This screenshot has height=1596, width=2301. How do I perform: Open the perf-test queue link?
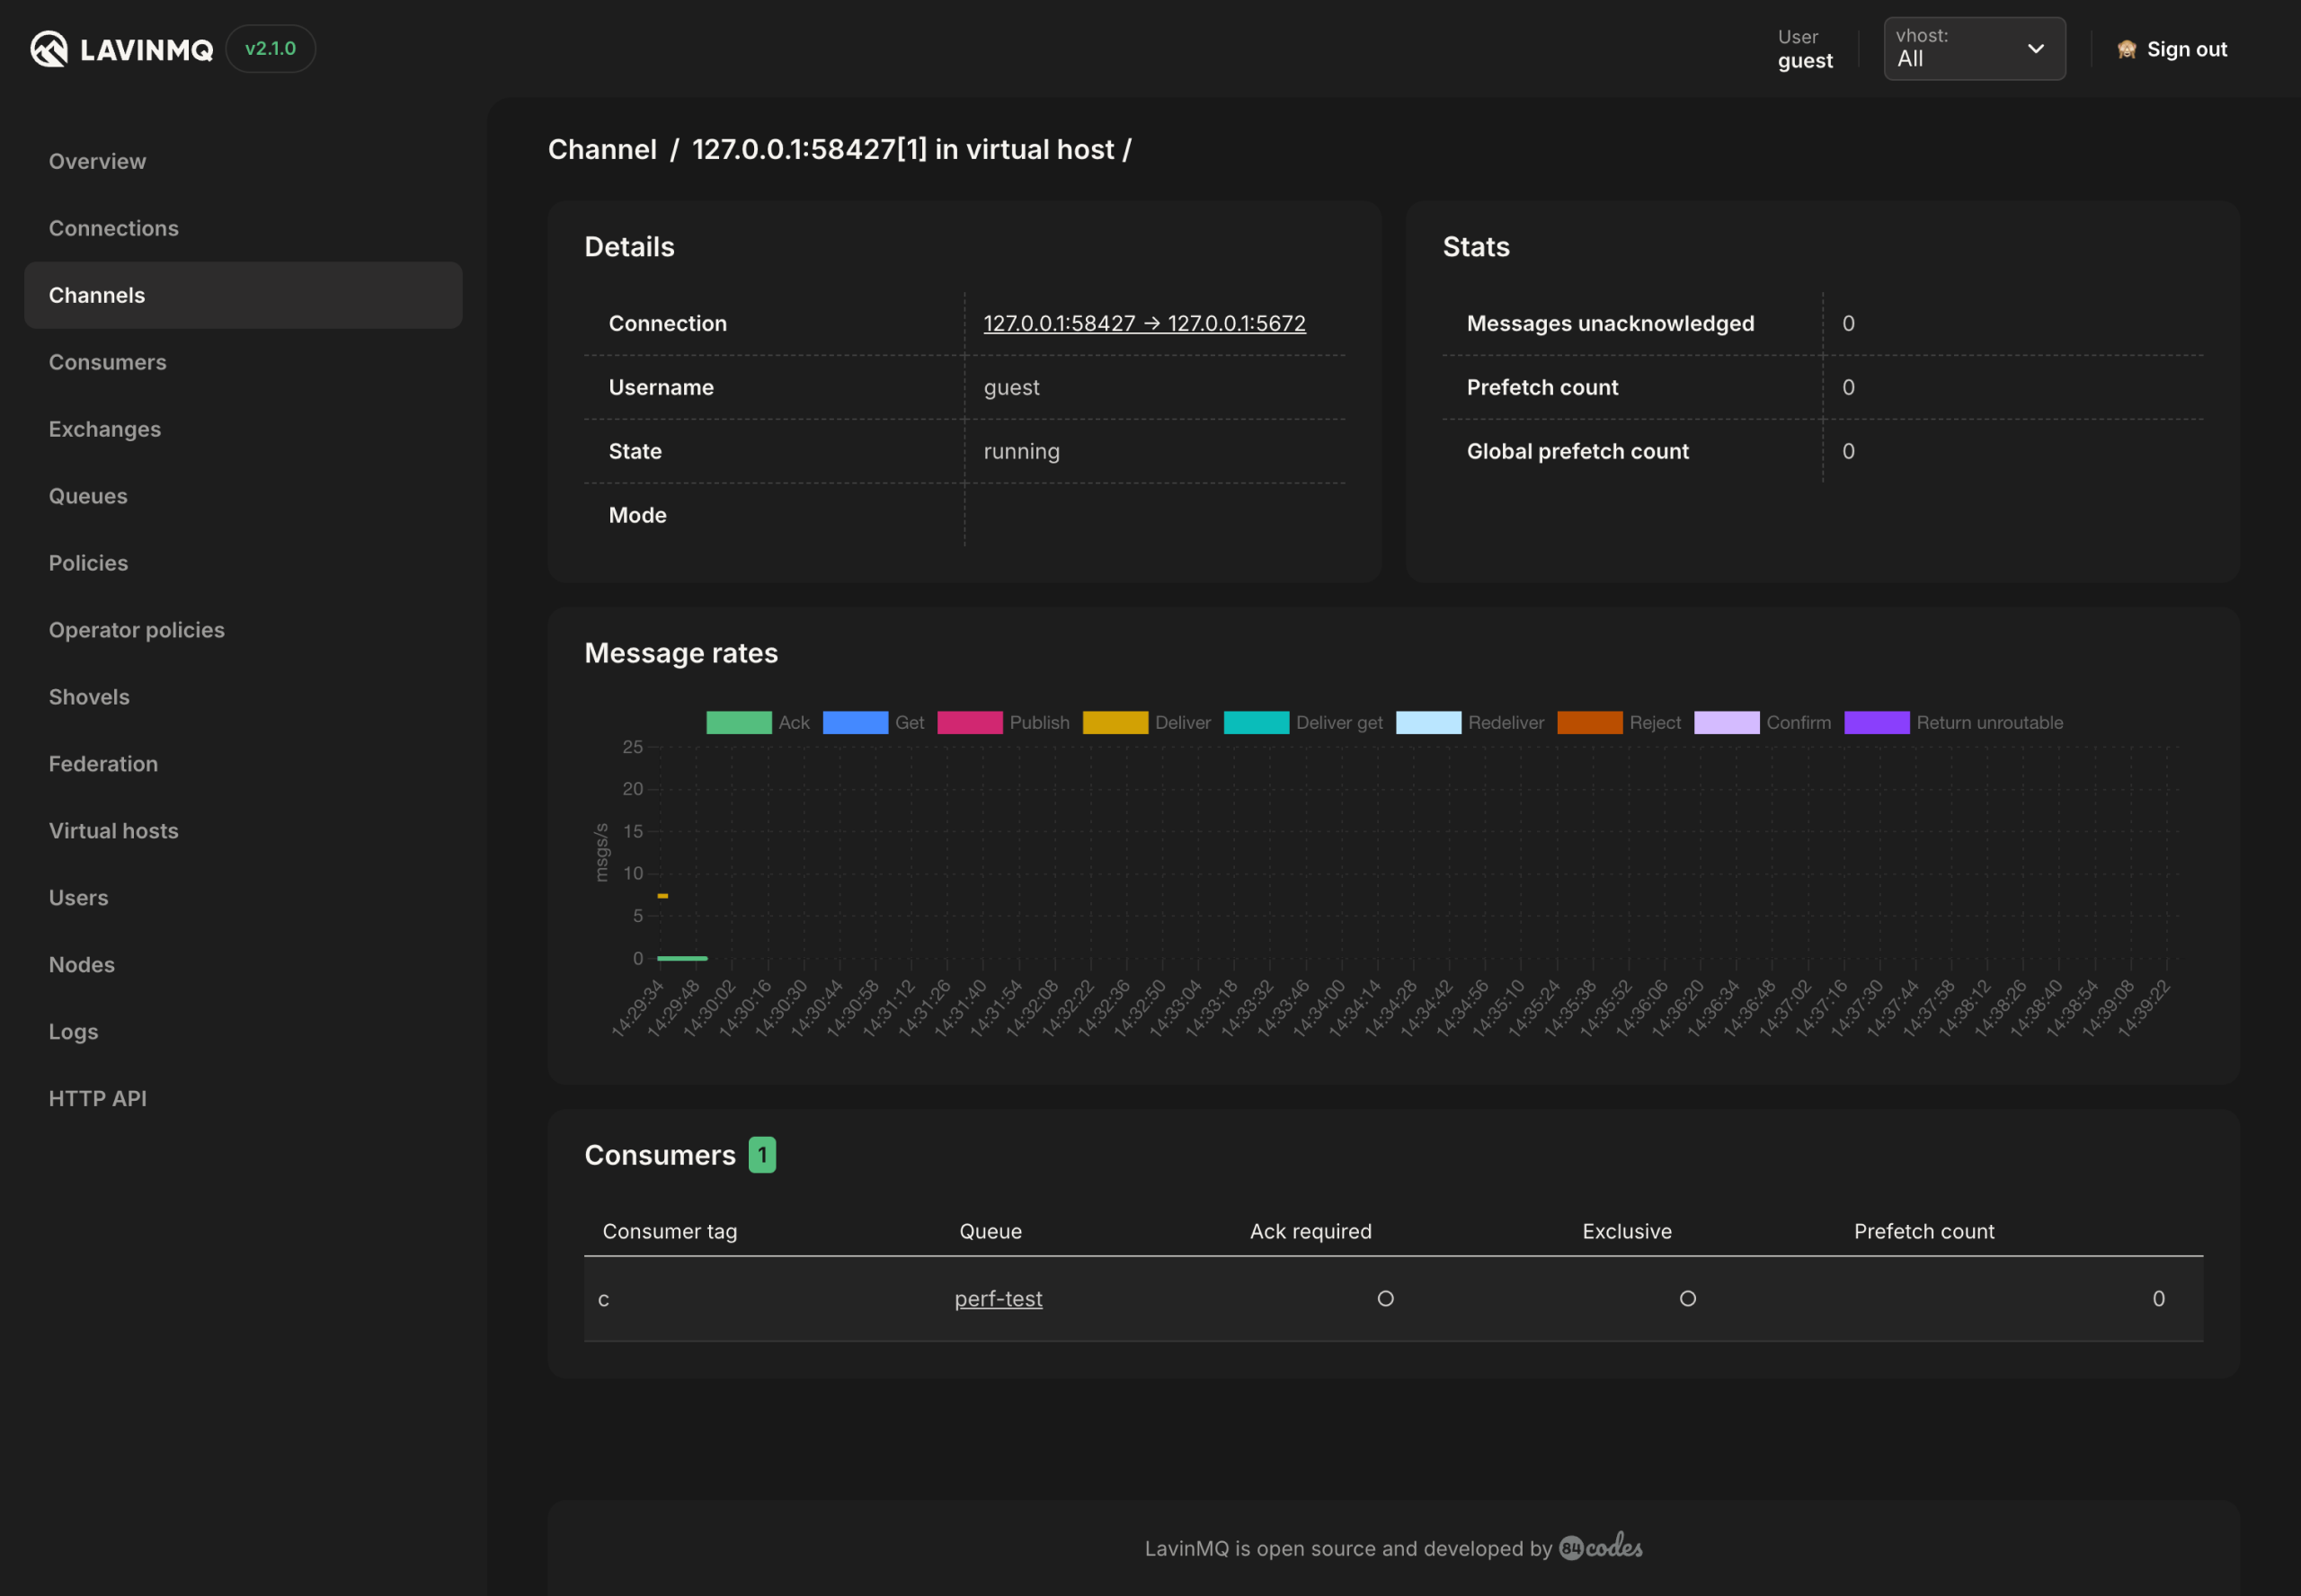coord(998,1298)
